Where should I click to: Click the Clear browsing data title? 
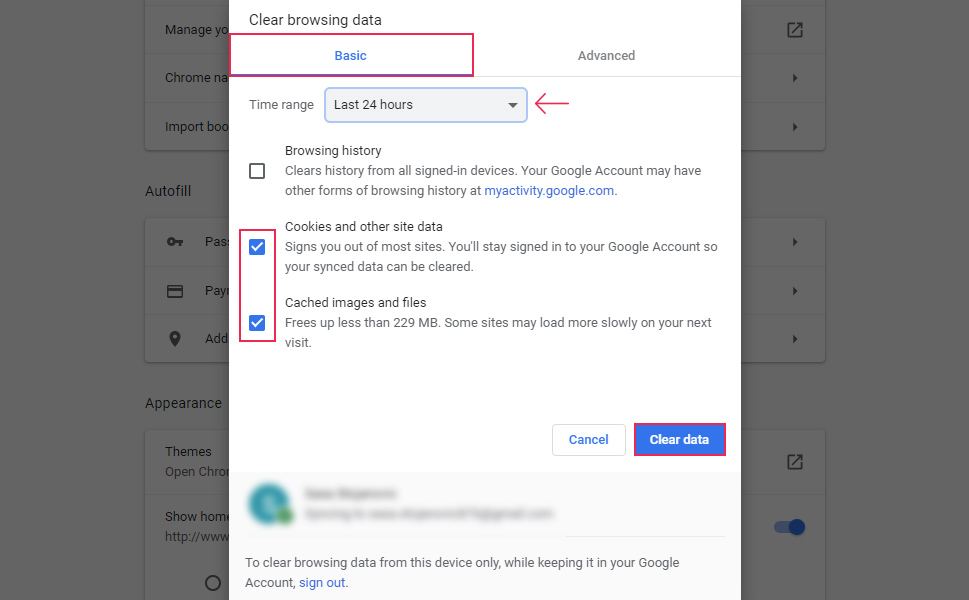tap(315, 20)
